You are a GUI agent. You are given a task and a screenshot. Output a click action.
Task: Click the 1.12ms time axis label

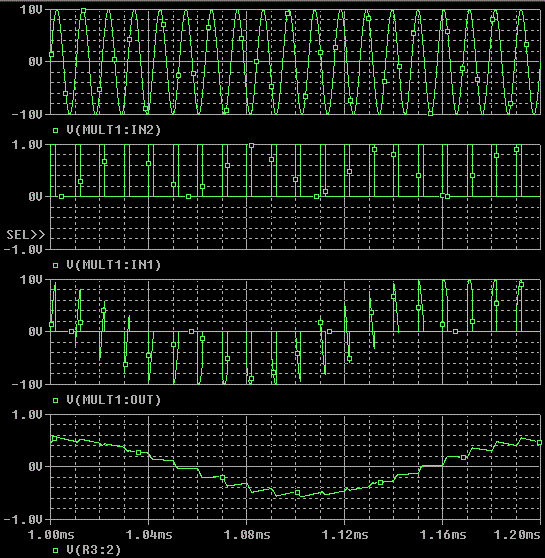pyautogui.click(x=345, y=535)
